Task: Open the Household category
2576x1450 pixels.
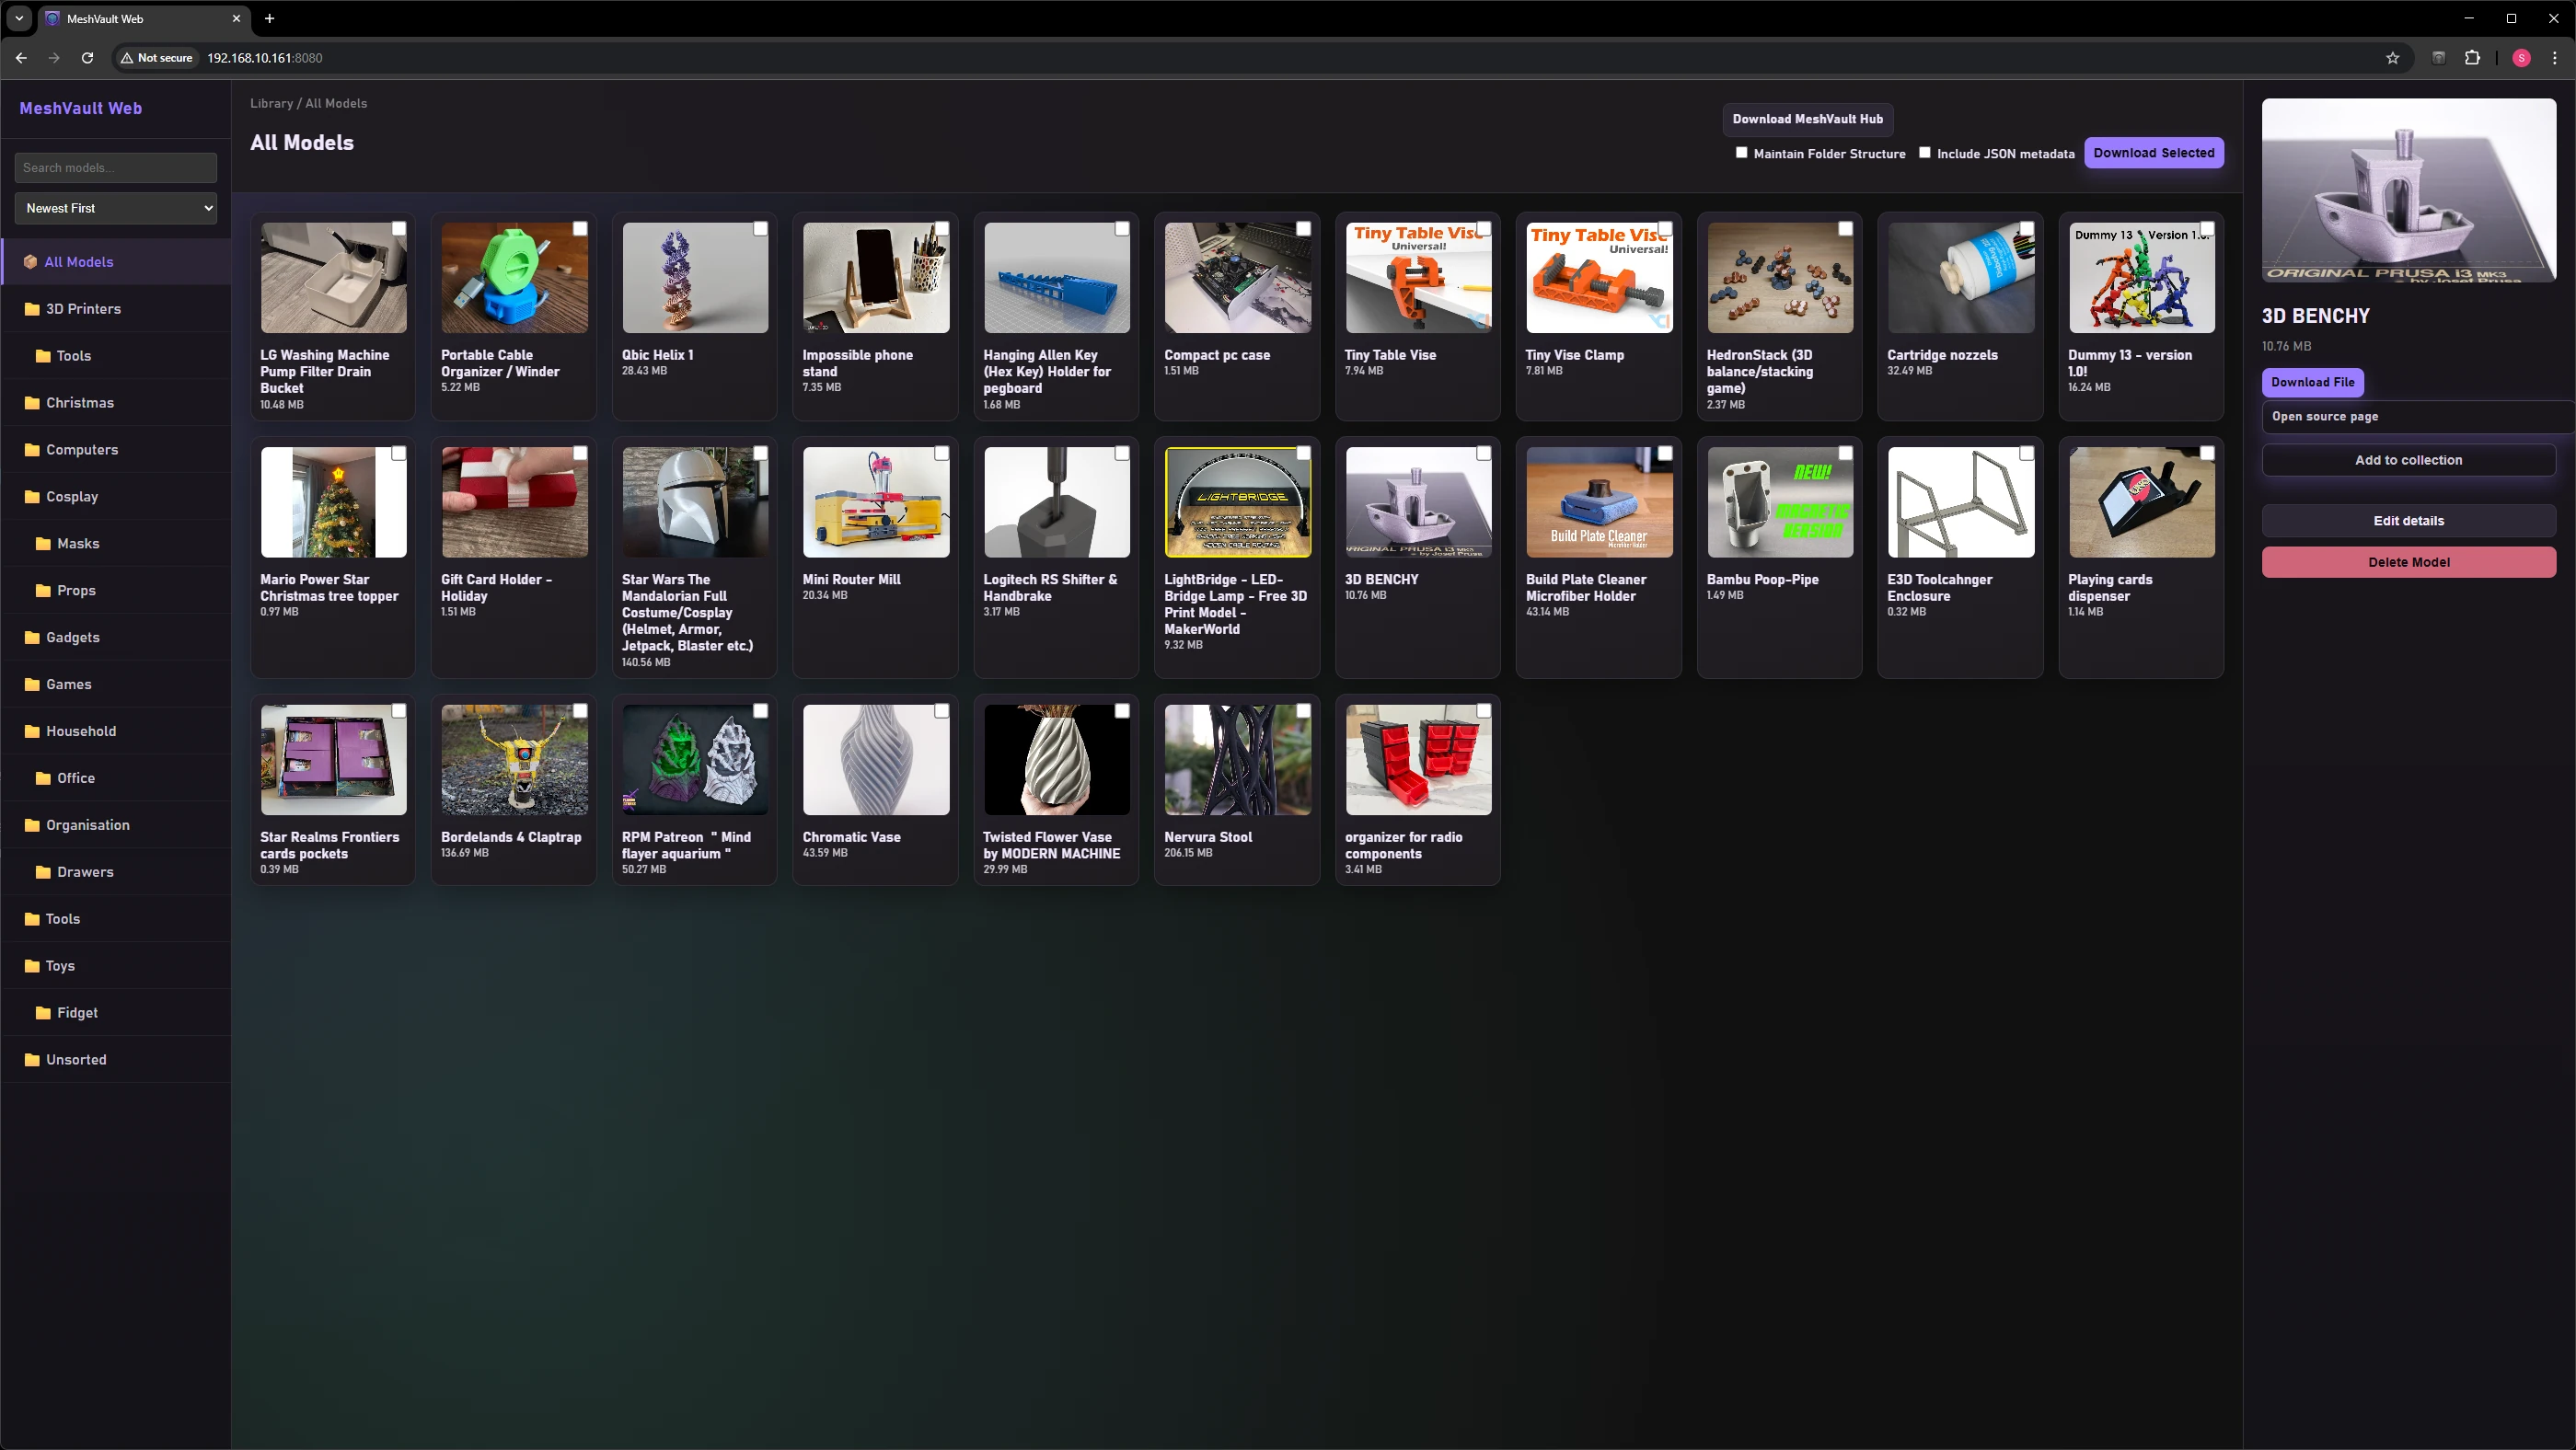Action: coord(80,731)
